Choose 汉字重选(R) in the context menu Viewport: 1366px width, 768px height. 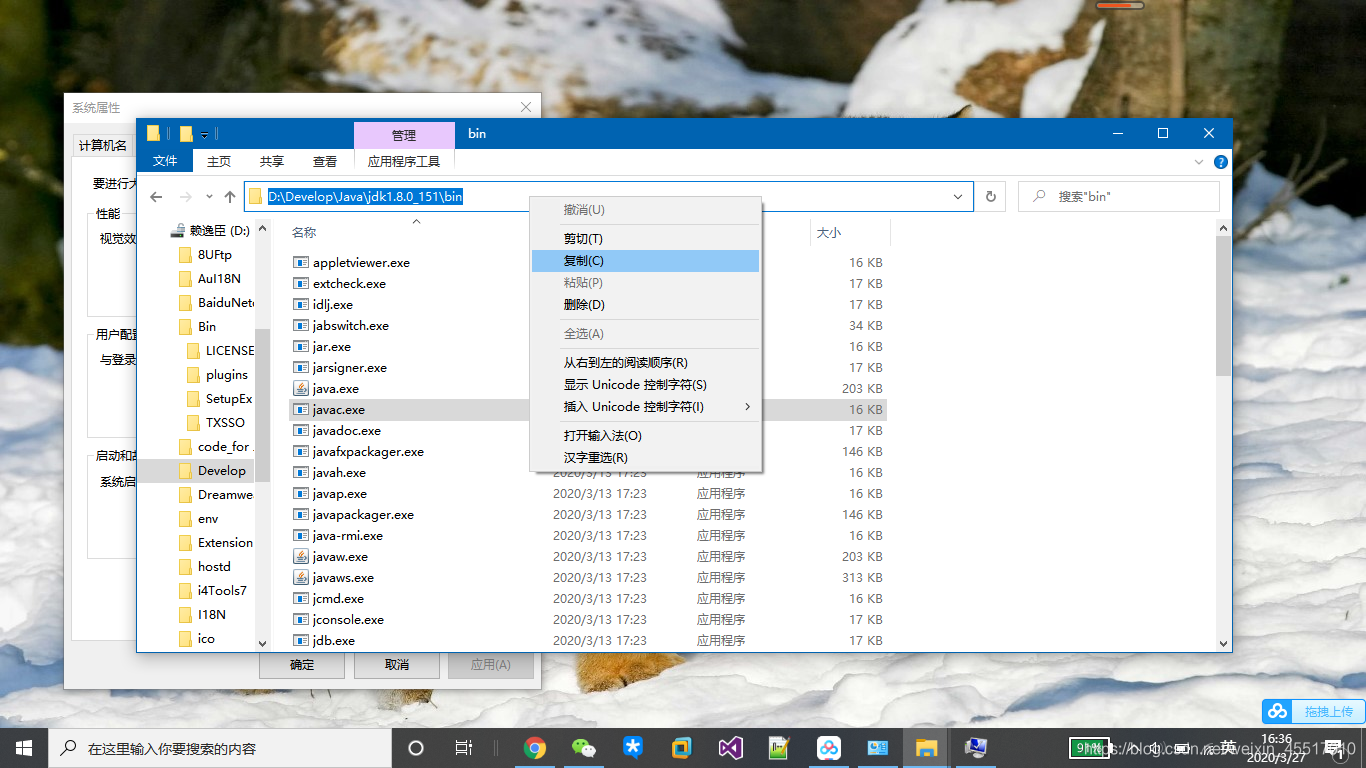tap(645, 458)
